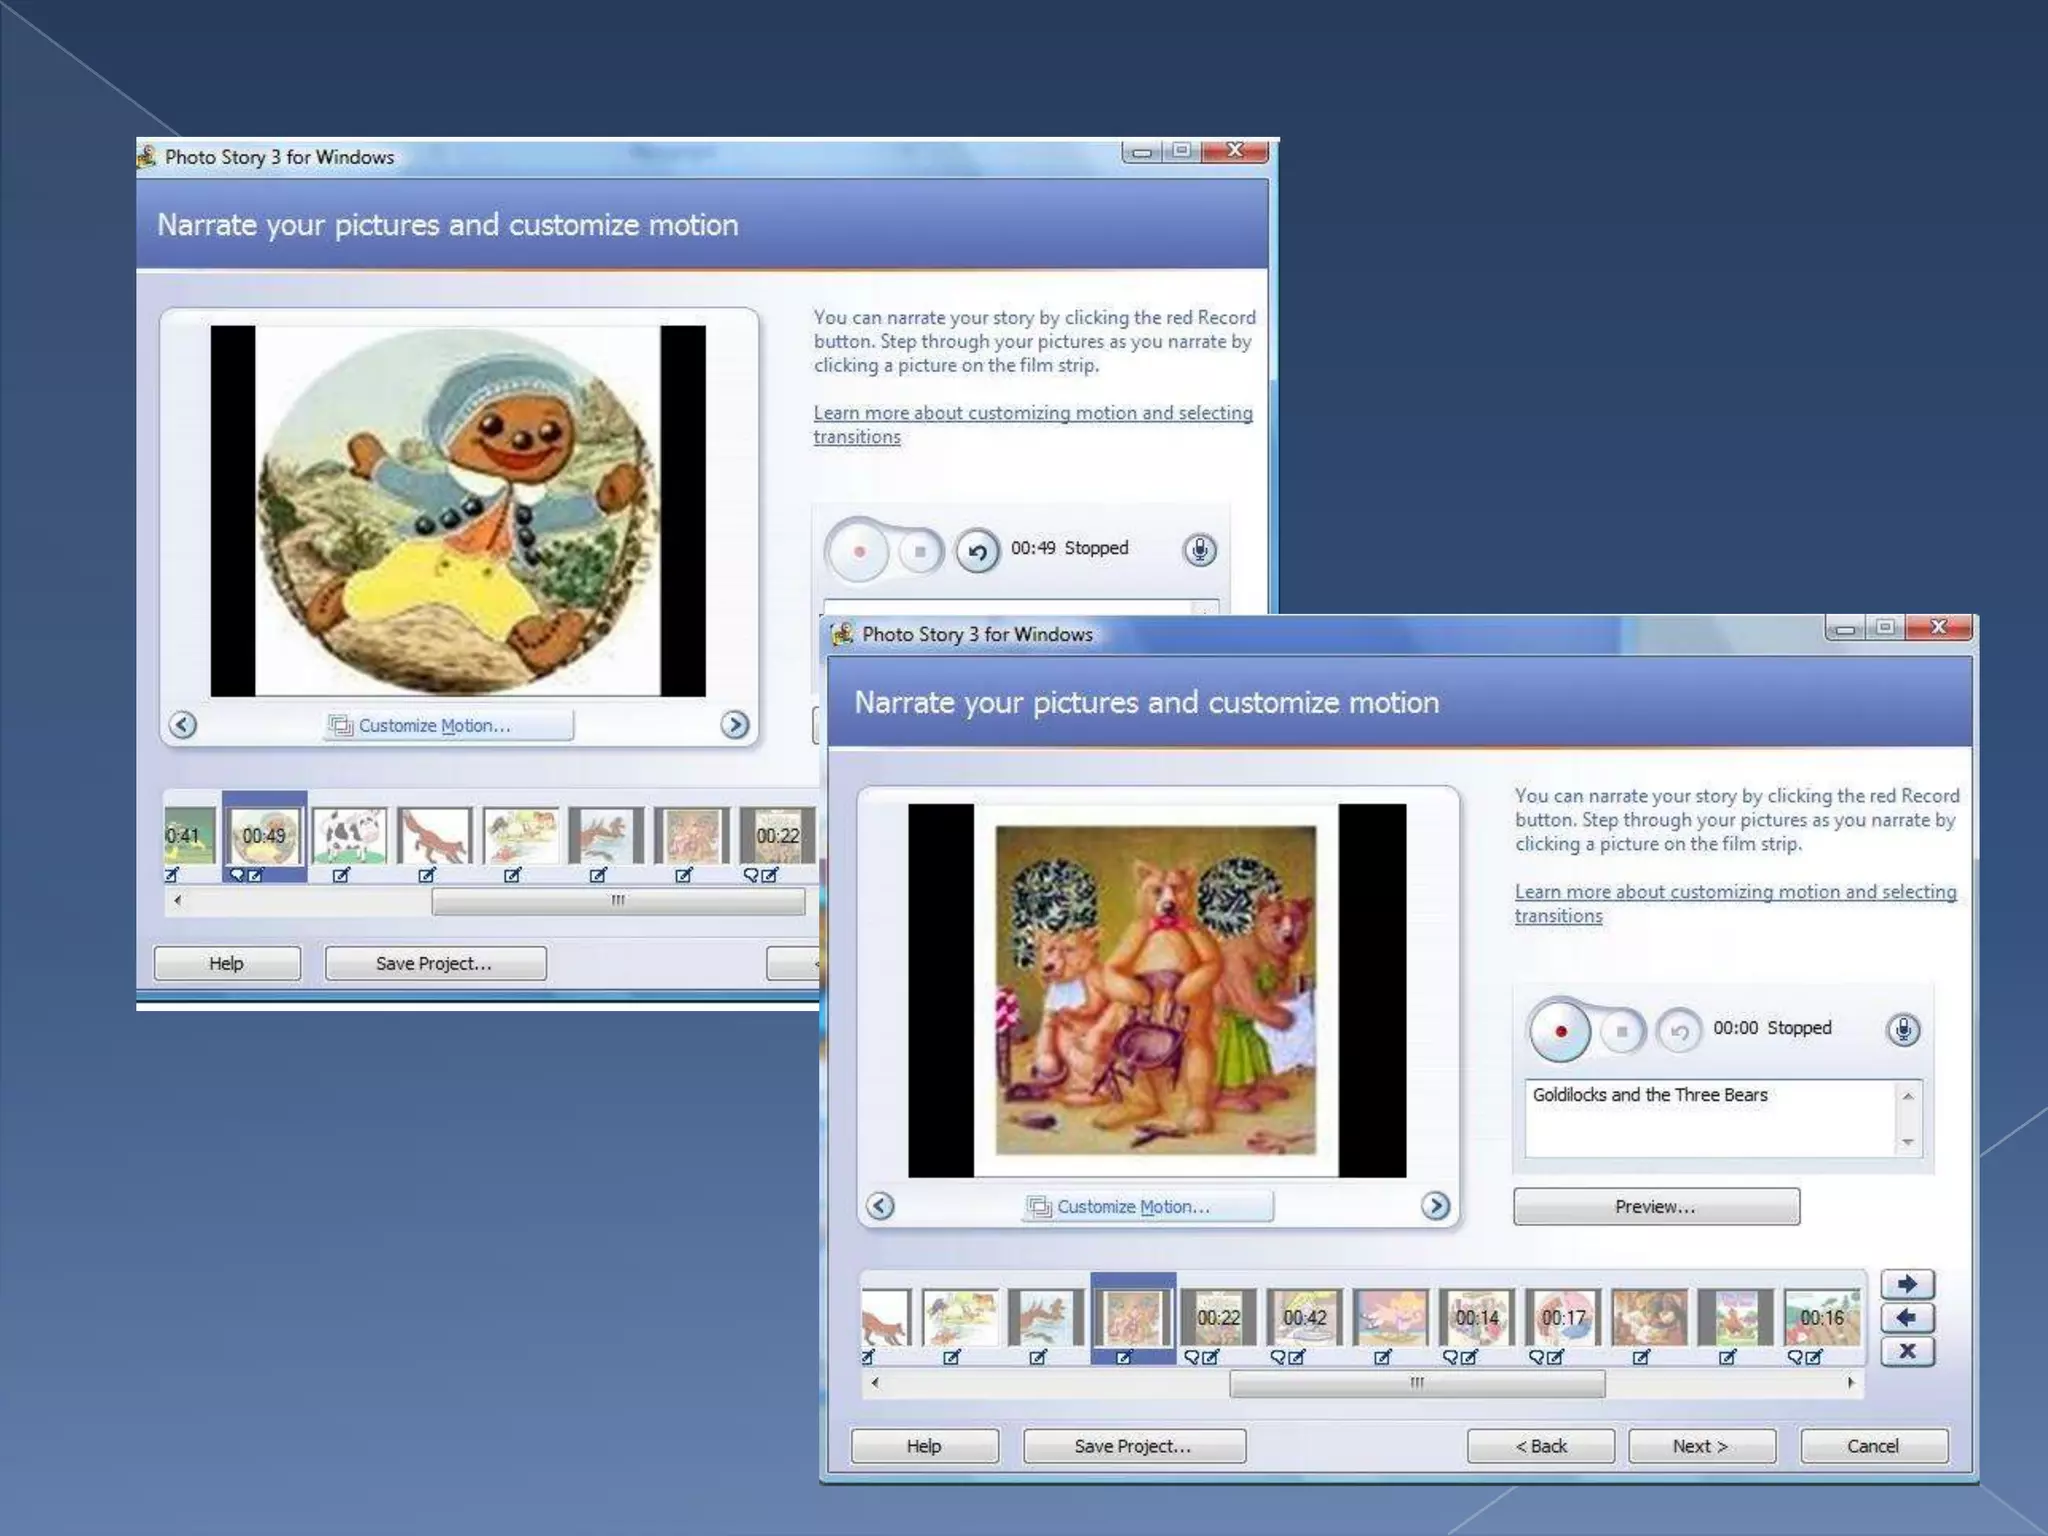Go to next picture under bears preview
The image size is (2048, 1536).
tap(1435, 1206)
